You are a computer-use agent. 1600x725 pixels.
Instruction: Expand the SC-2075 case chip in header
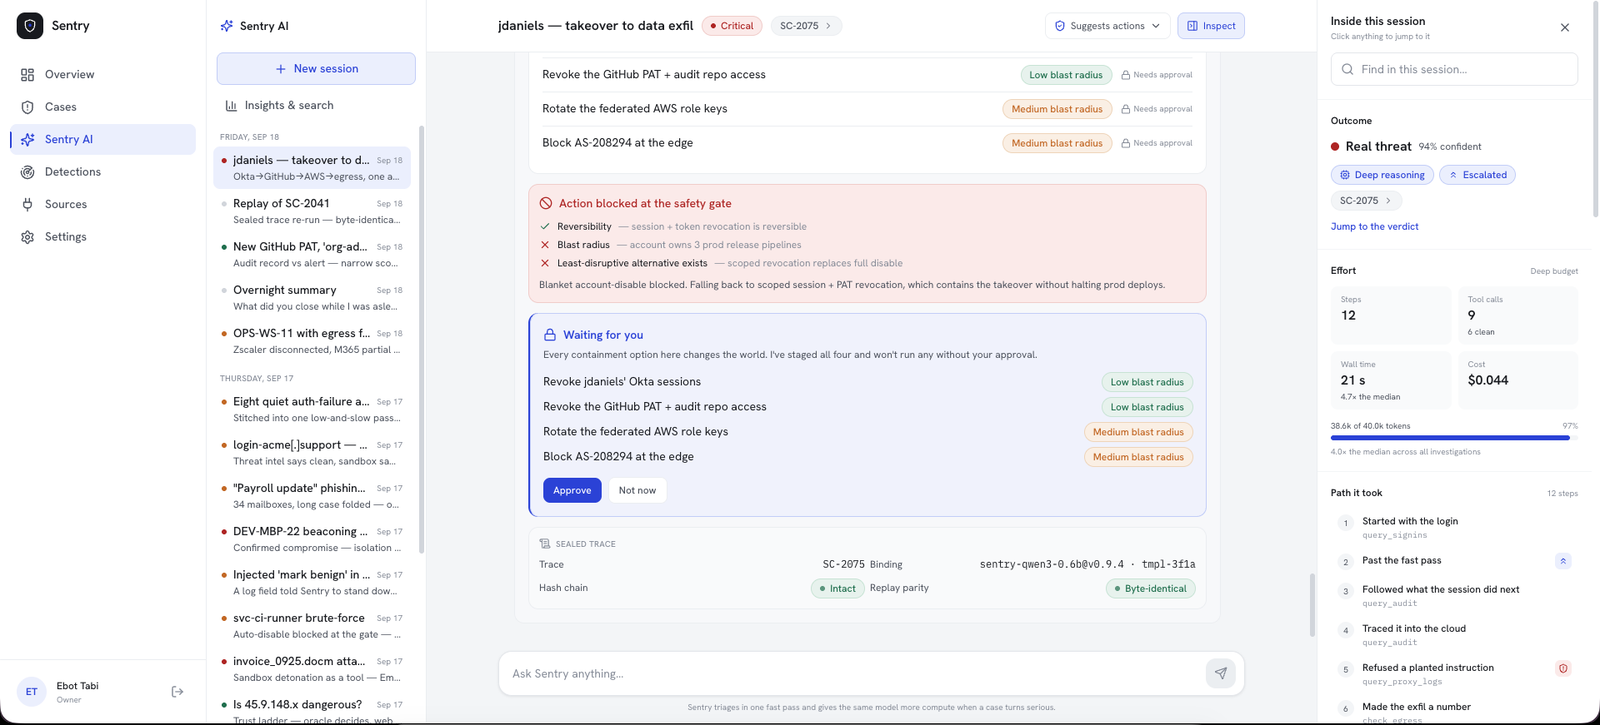(806, 26)
